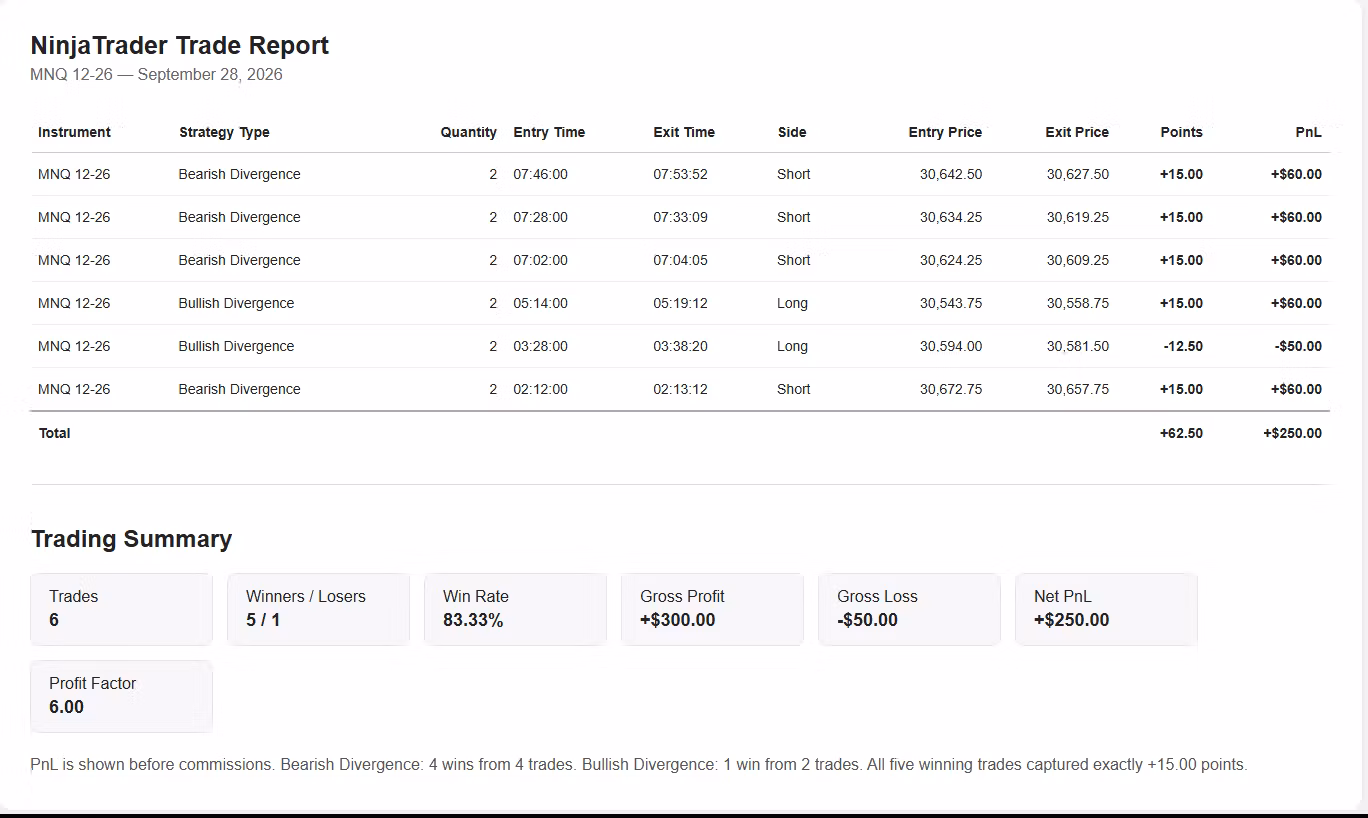Pick exit time 05:19:12
Image resolution: width=1368 pixels, height=818 pixels.
(x=680, y=303)
